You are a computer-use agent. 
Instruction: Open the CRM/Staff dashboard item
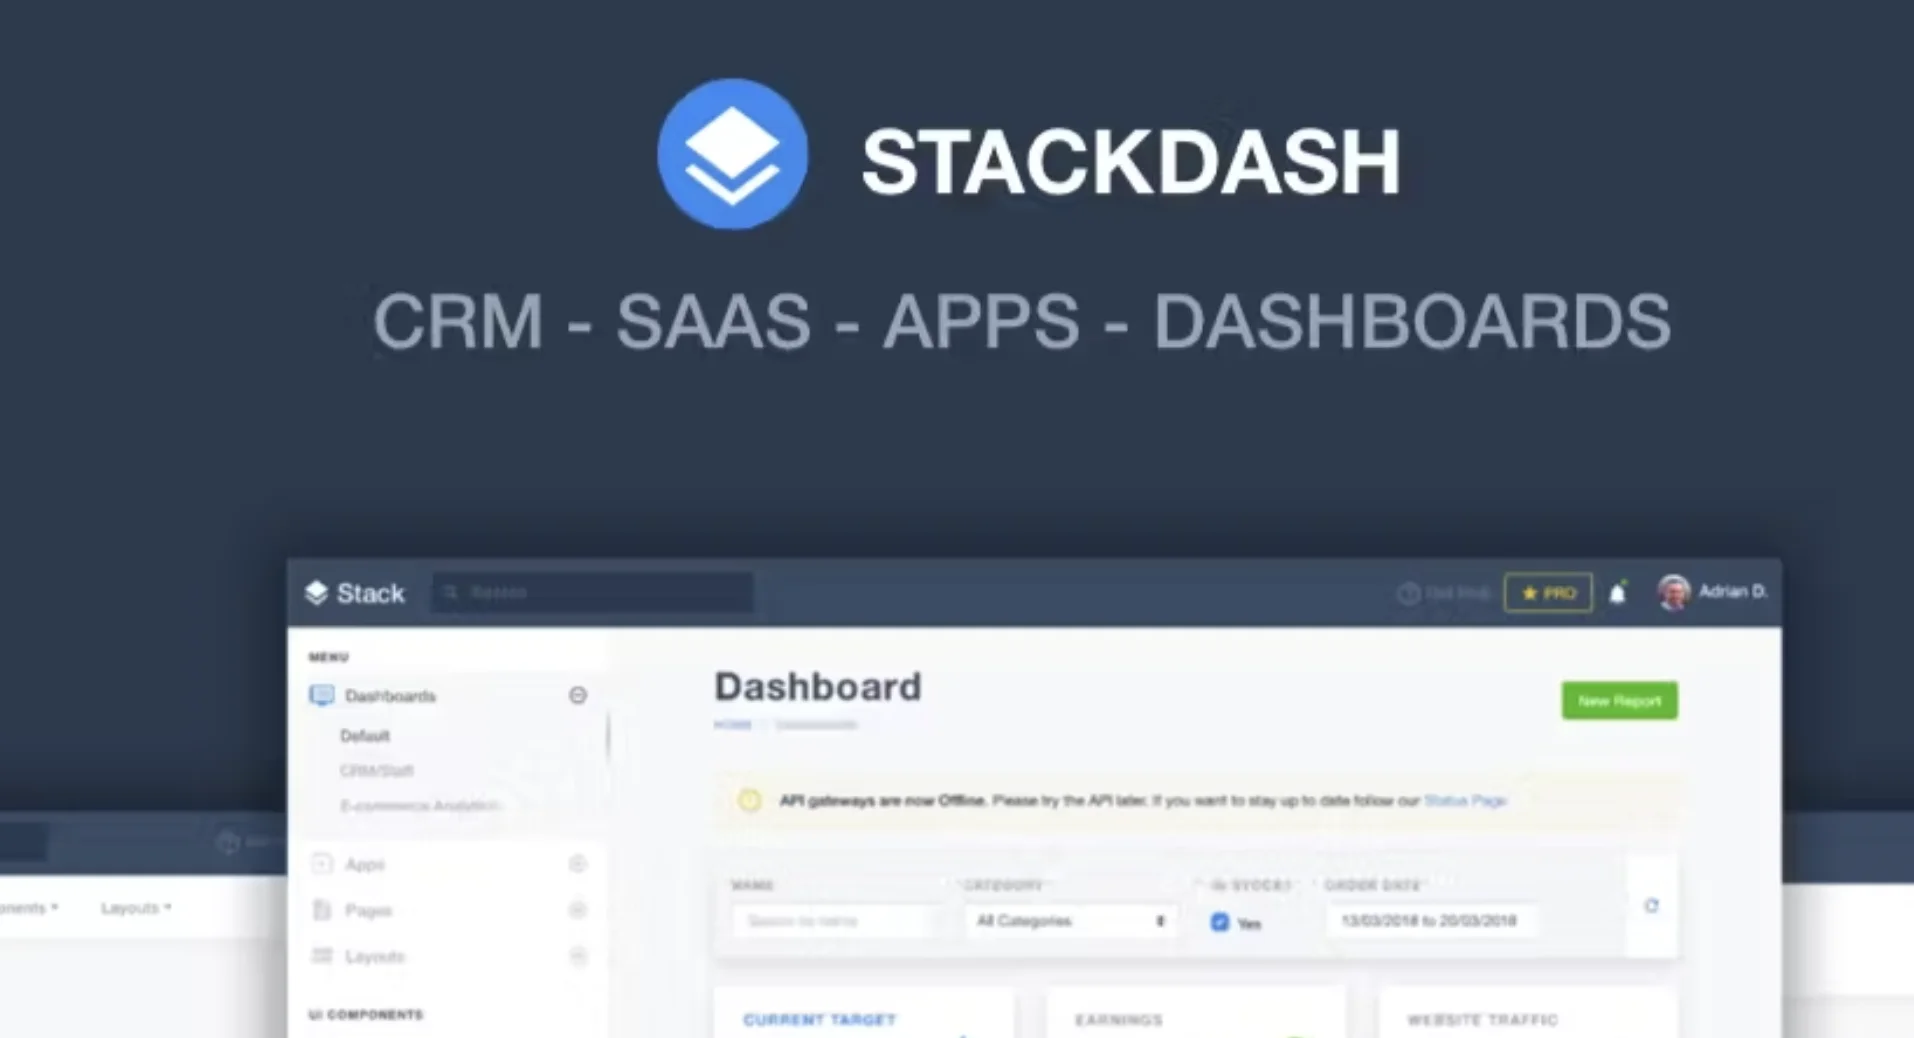coord(377,771)
